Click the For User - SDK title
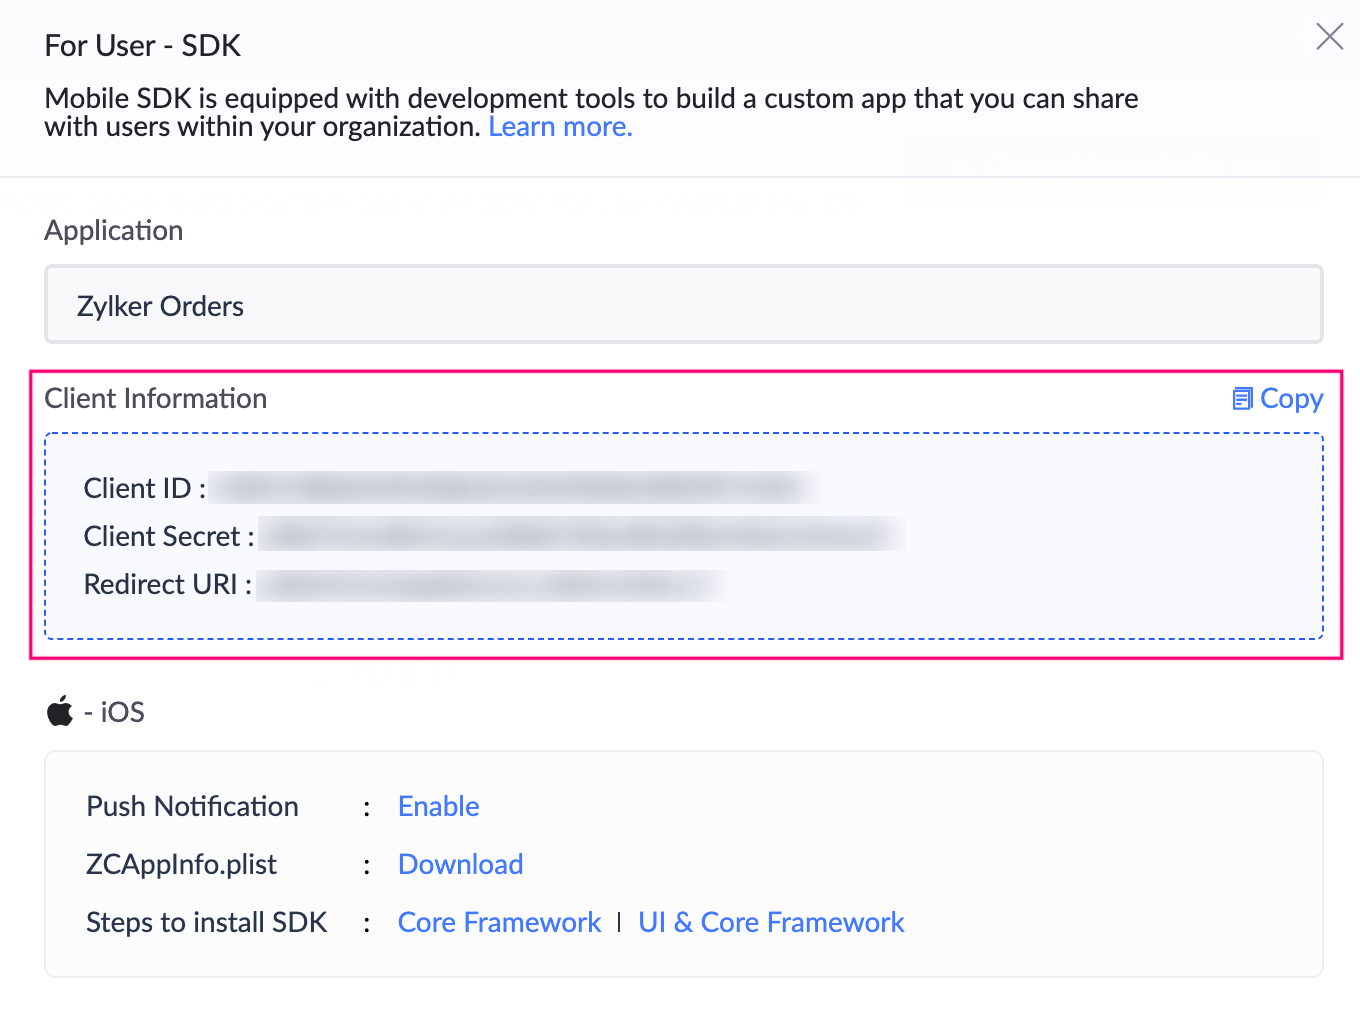The height and width of the screenshot is (1012, 1360). click(x=143, y=46)
